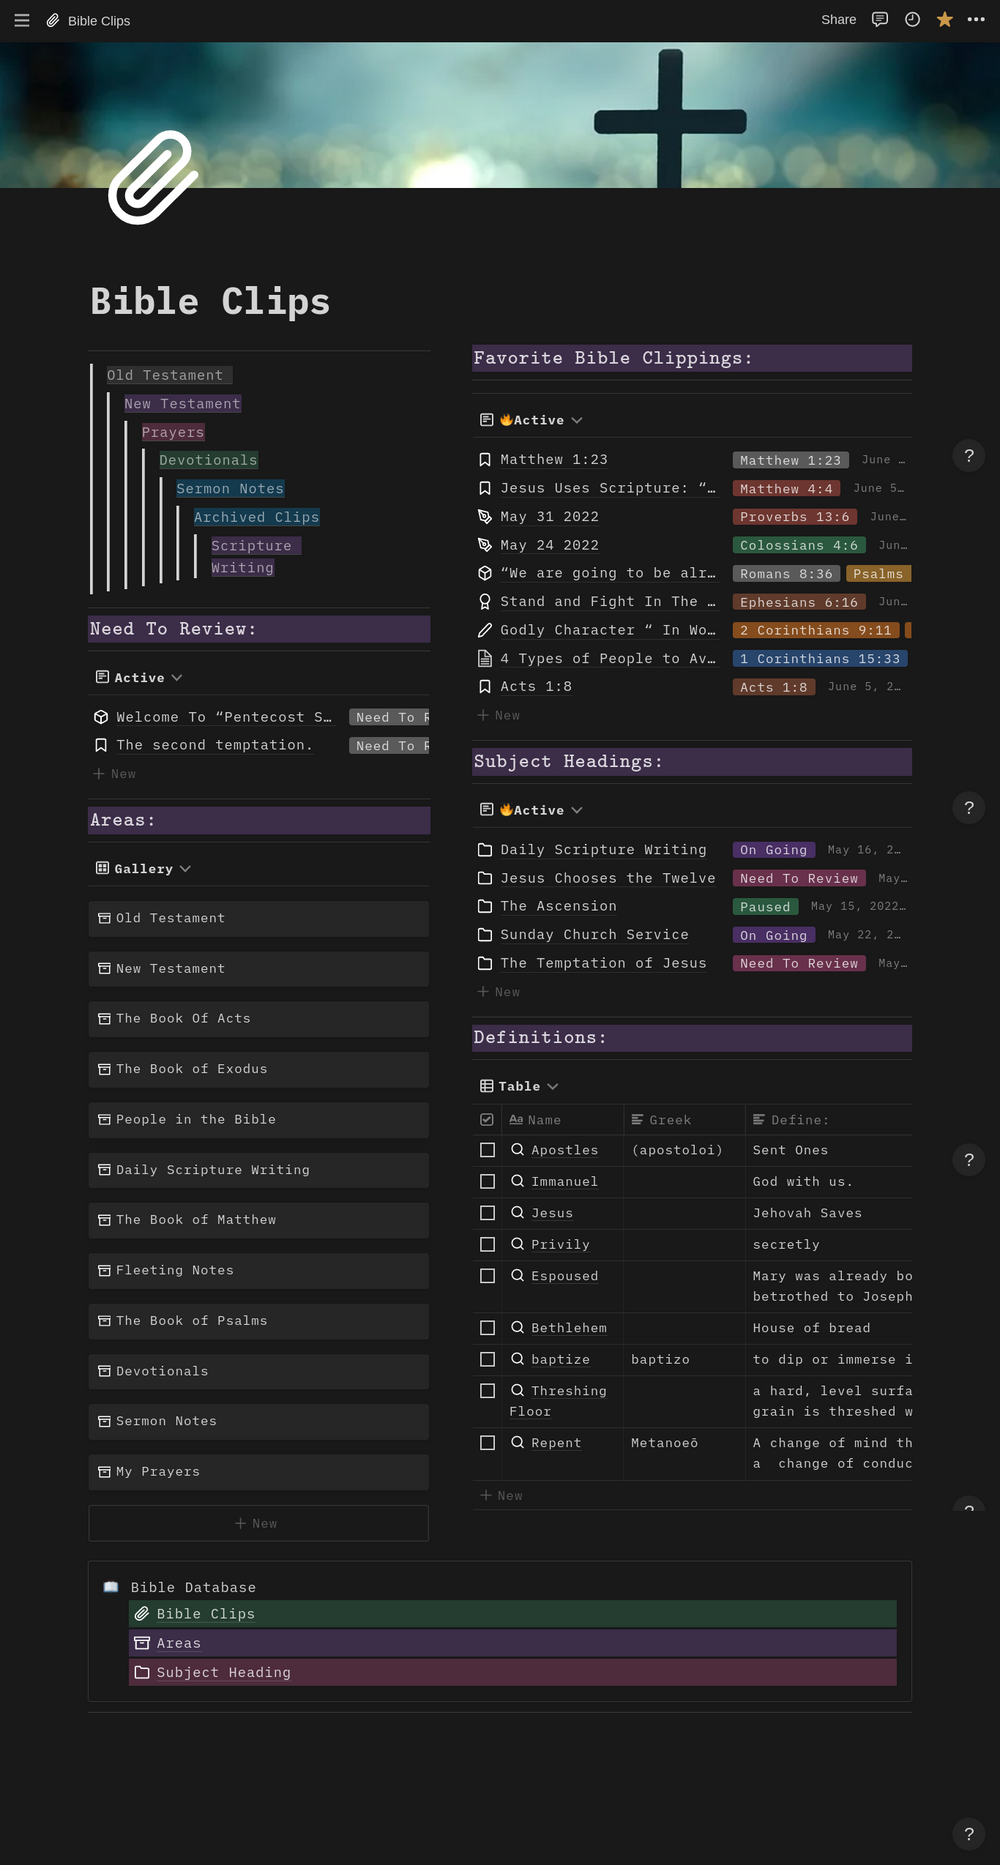Click the green Colossians 4:6 tag
Viewport: 1000px width, 1865px height.
[x=798, y=545]
